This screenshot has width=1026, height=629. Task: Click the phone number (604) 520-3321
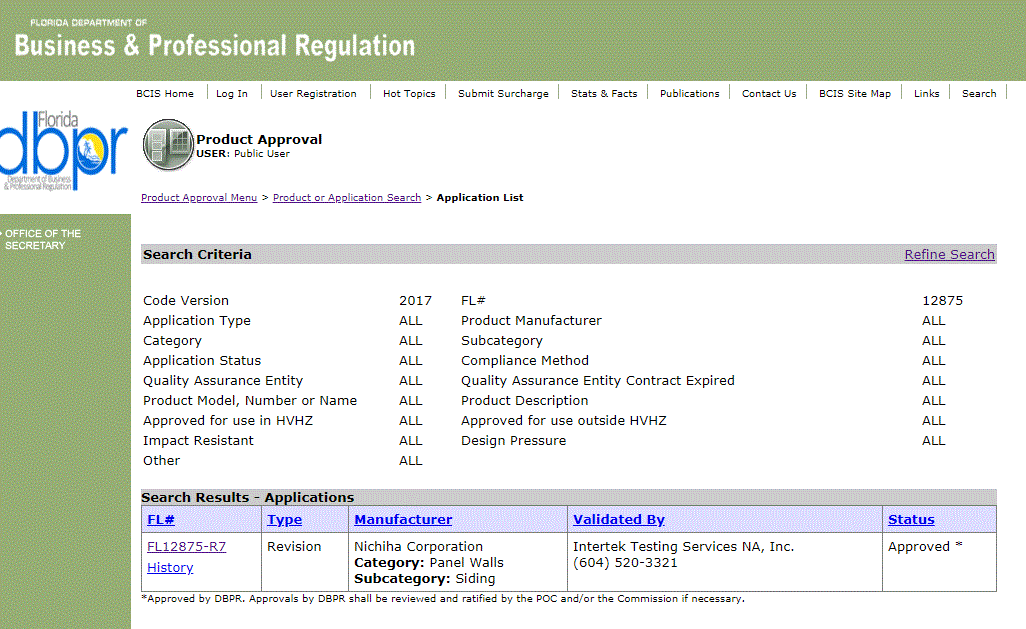[x=625, y=563]
